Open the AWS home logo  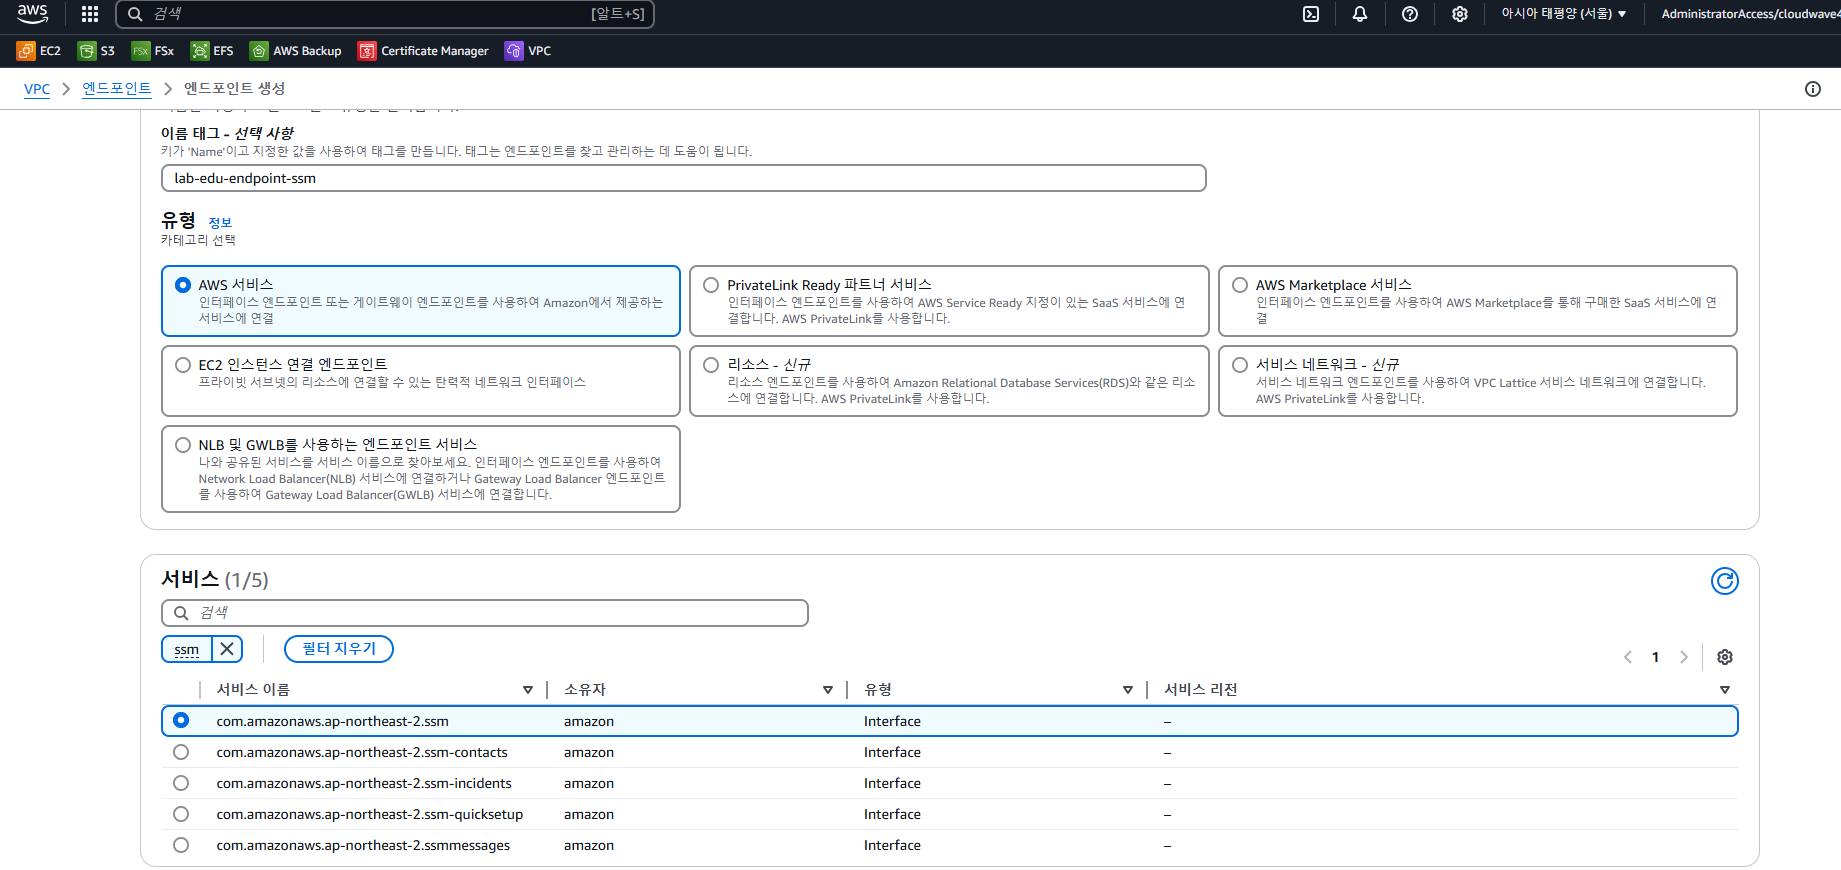32,13
